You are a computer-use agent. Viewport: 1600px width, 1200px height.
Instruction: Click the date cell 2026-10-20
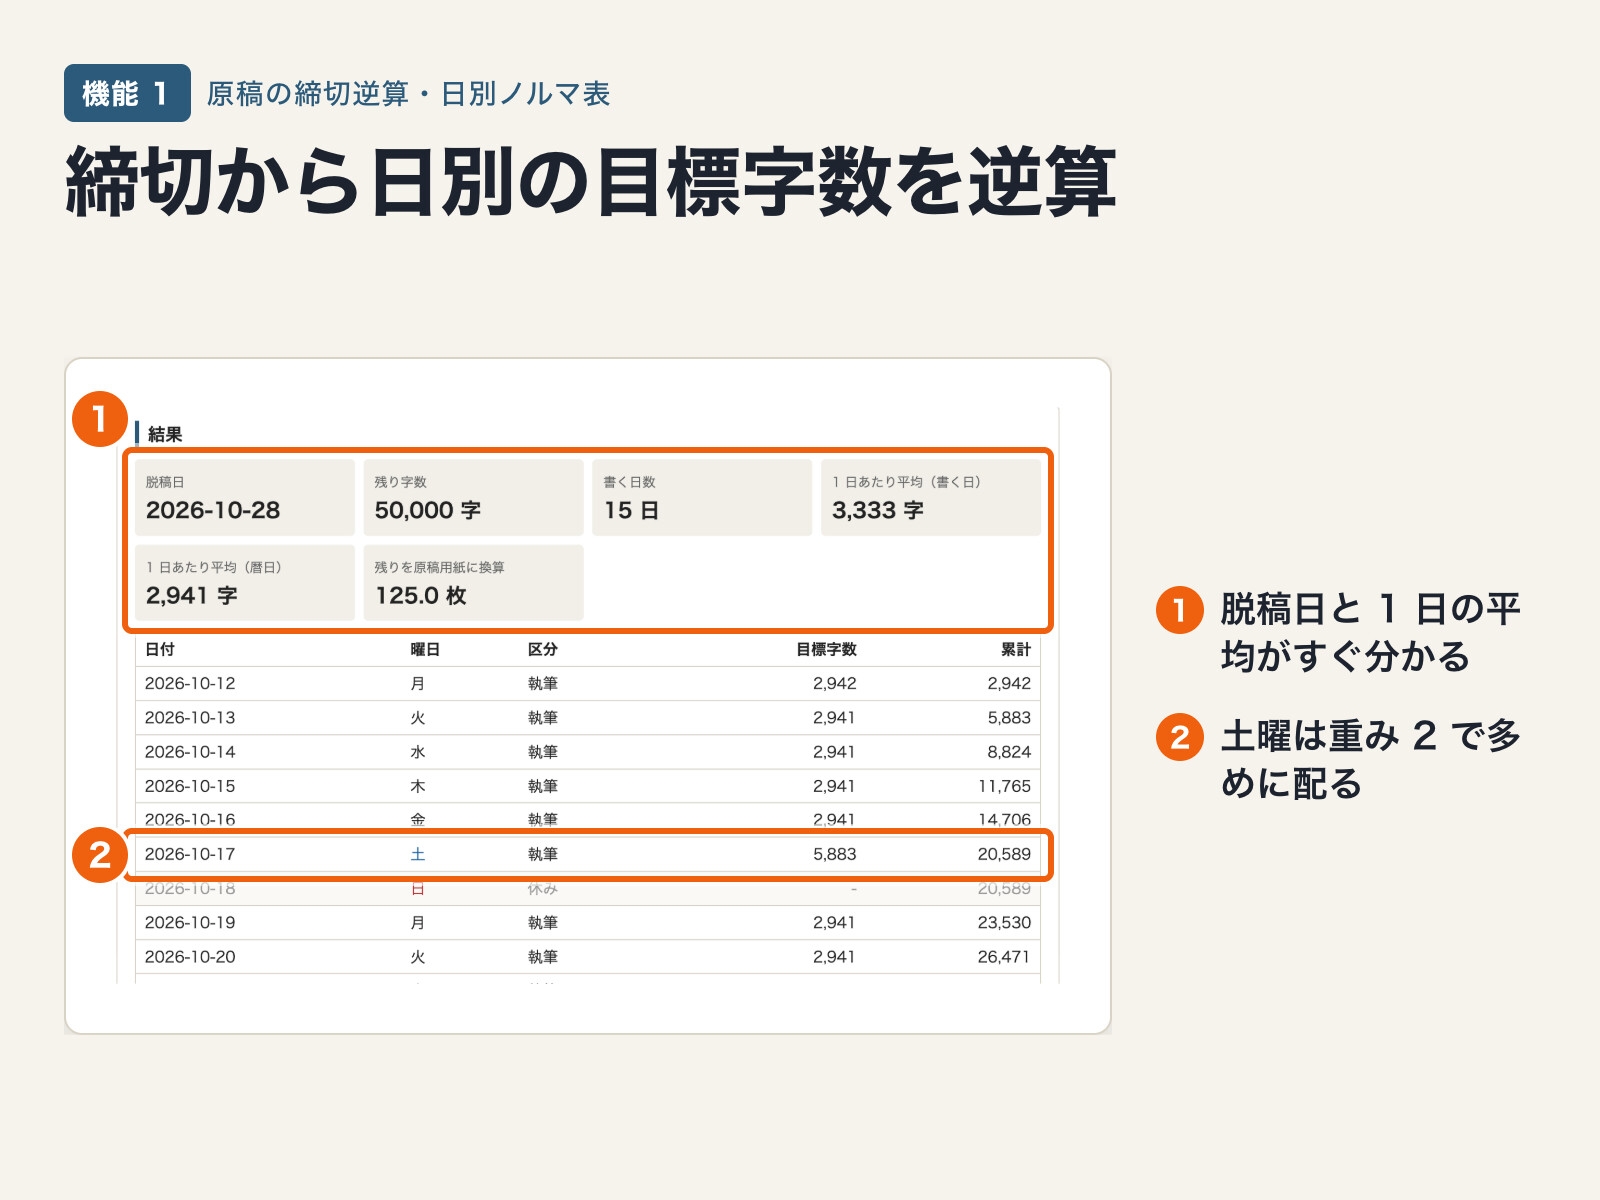tap(190, 957)
